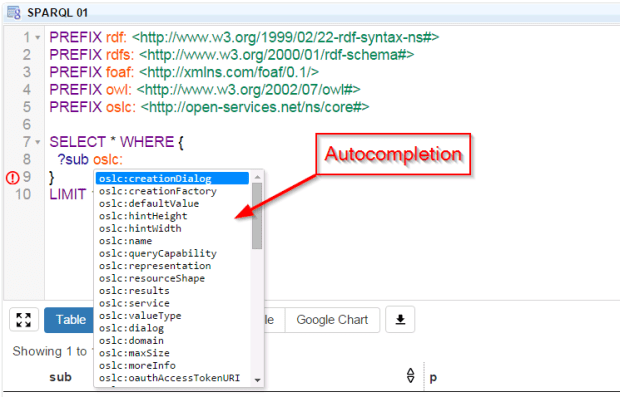The height and width of the screenshot is (397, 620).
Task: Switch to the Table results tab
Action: (70, 319)
